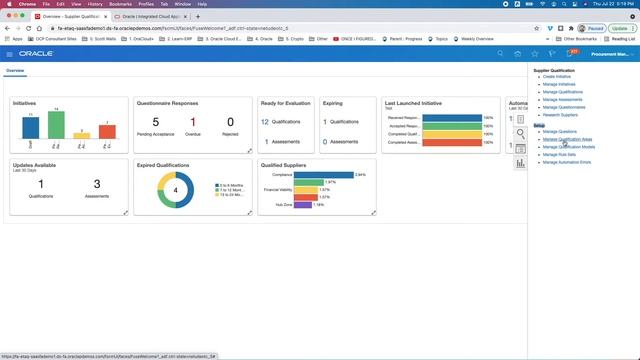
Task: Click the Paused profile button
Action: [x=591, y=28]
